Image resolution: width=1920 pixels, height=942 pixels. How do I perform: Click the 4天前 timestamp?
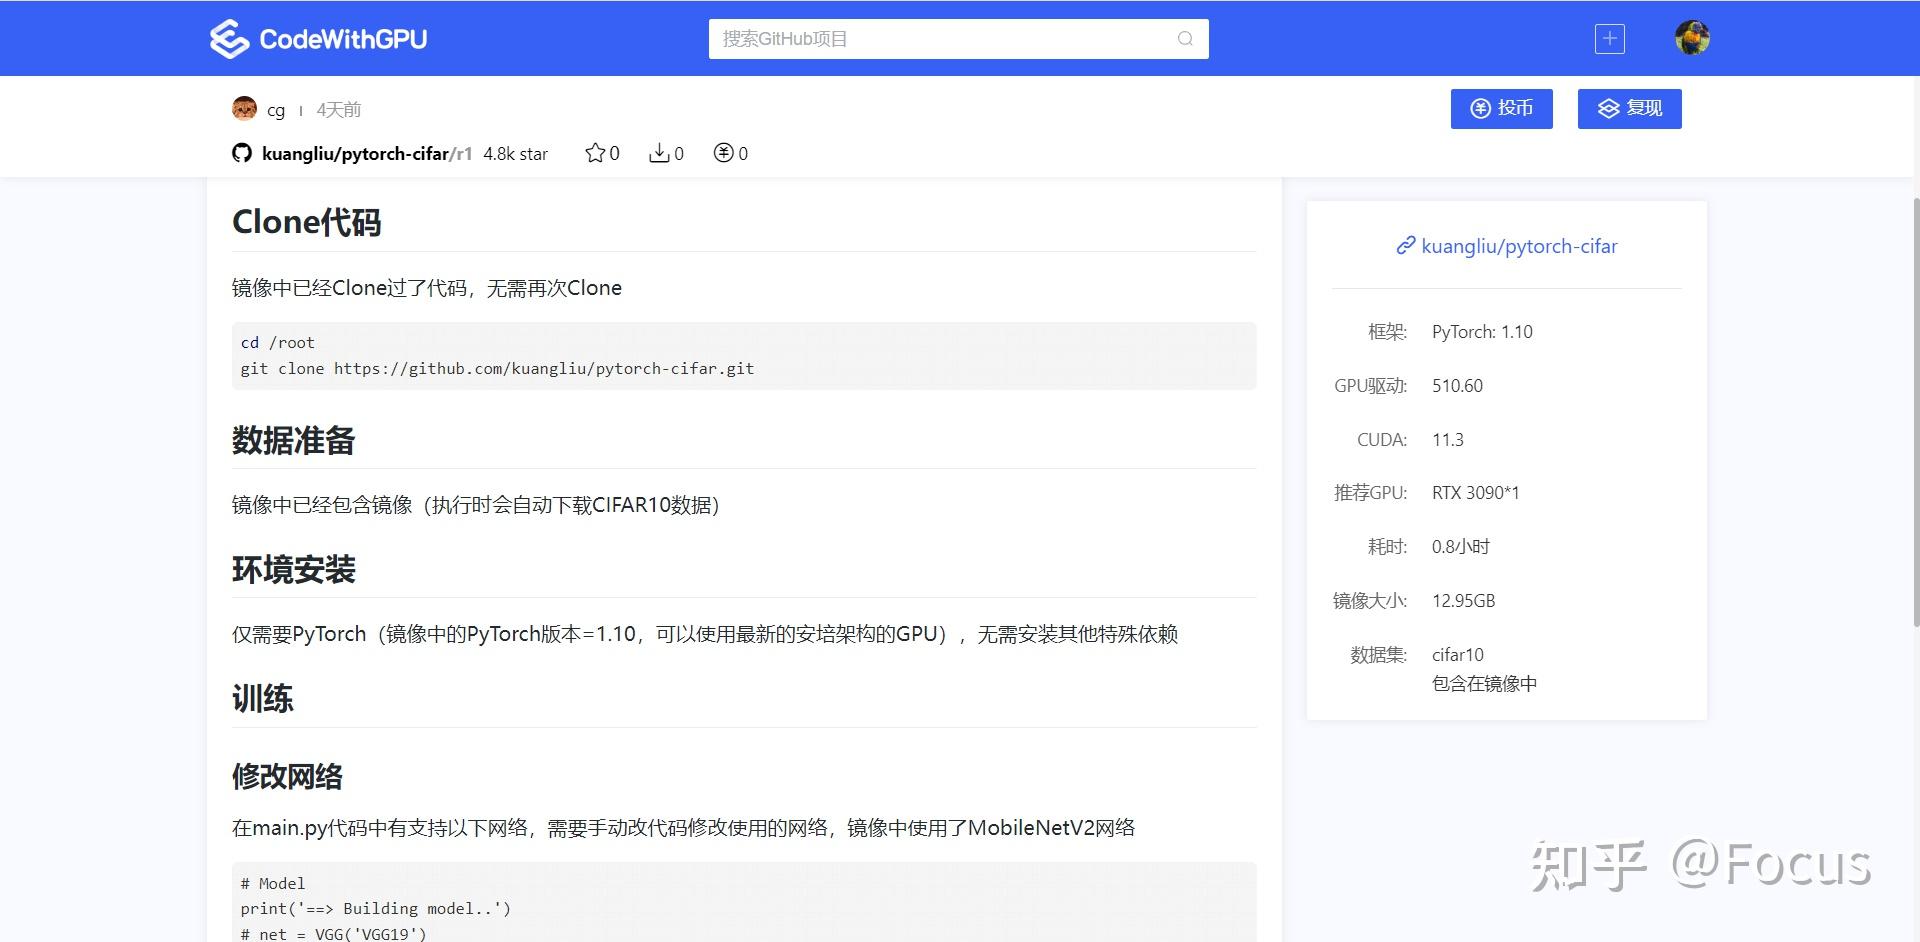337,109
